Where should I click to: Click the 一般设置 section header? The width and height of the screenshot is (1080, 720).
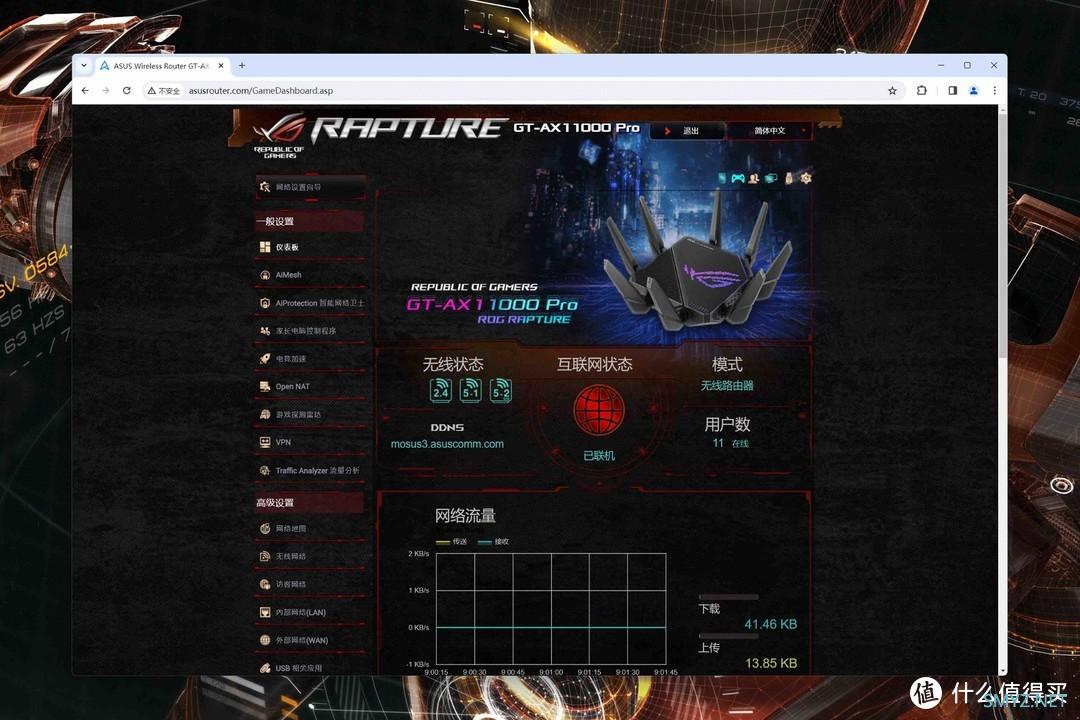point(309,221)
